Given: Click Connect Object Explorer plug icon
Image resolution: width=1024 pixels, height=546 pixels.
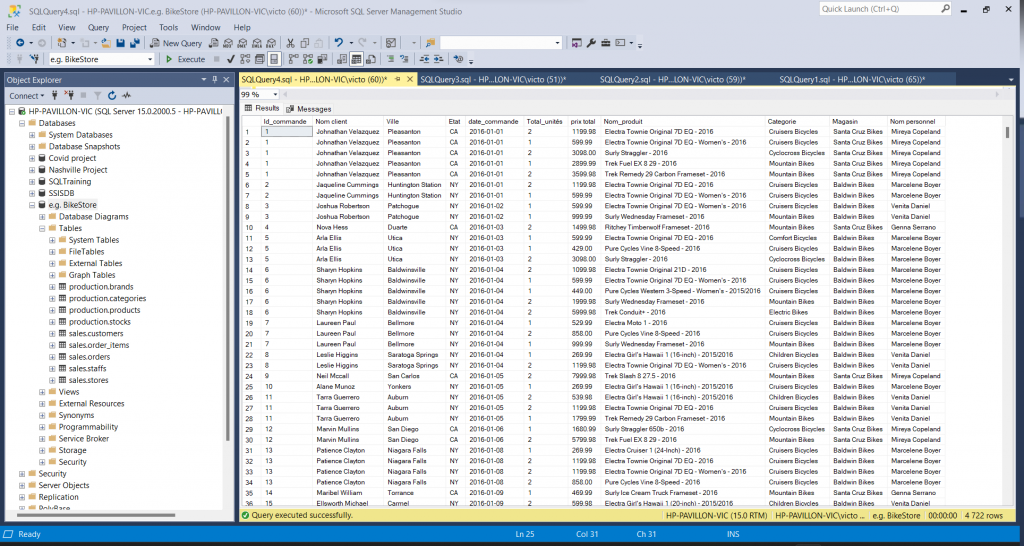Looking at the screenshot, I should tap(55, 95).
